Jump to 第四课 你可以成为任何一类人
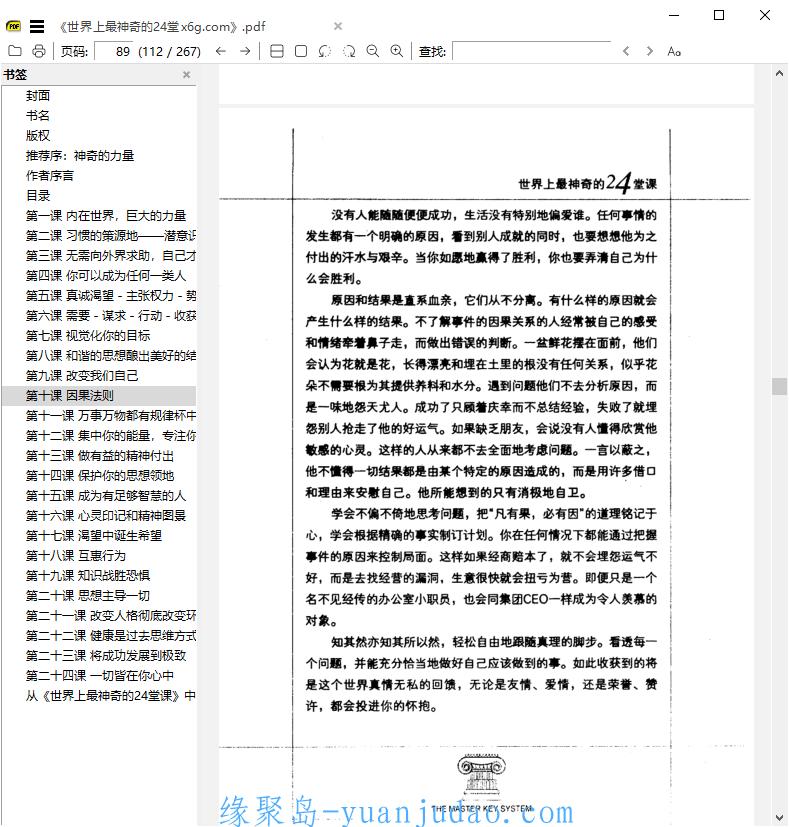789x827 pixels. click(x=106, y=276)
